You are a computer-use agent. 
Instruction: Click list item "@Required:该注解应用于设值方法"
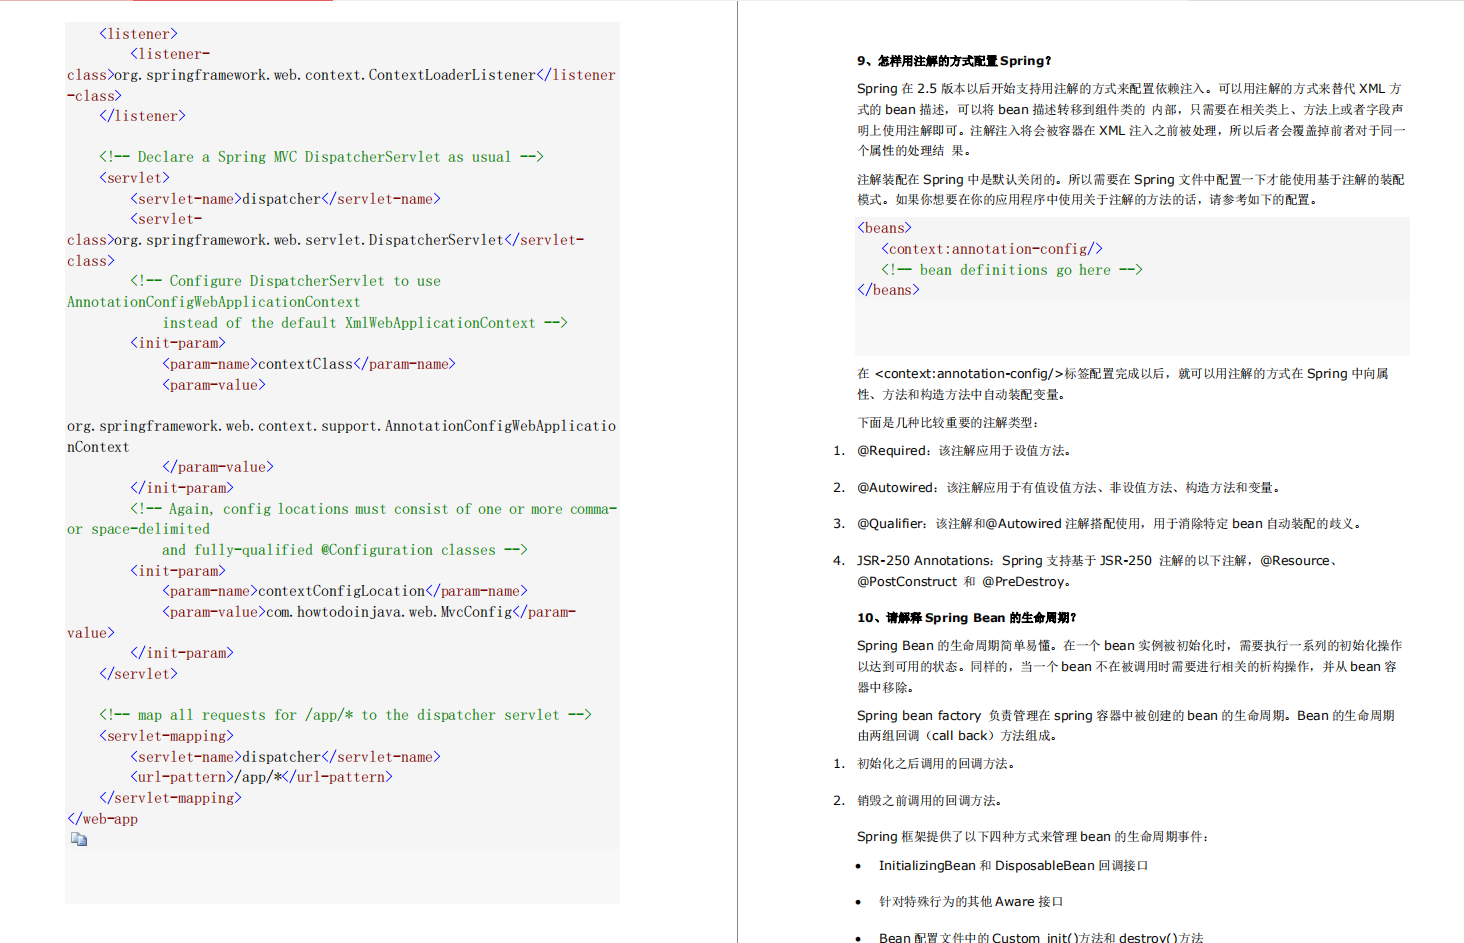click(964, 451)
